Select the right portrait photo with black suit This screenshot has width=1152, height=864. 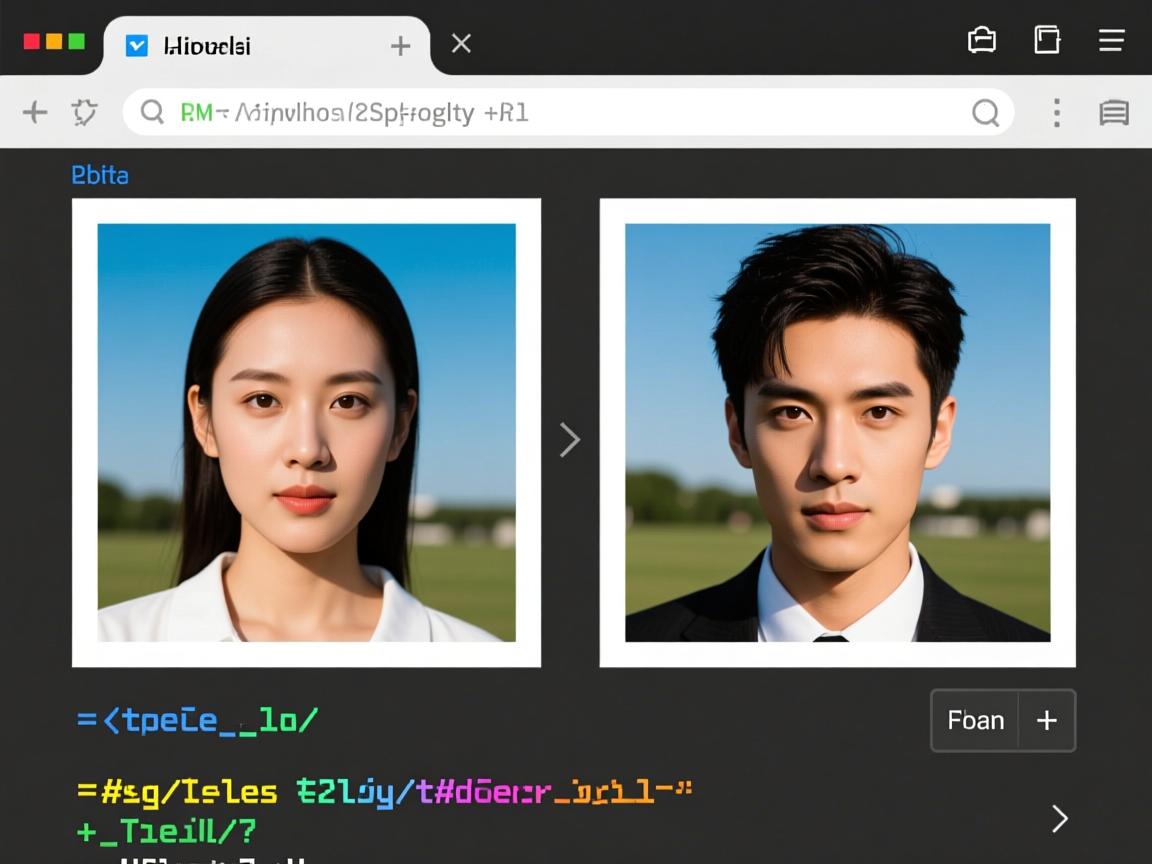coord(837,432)
